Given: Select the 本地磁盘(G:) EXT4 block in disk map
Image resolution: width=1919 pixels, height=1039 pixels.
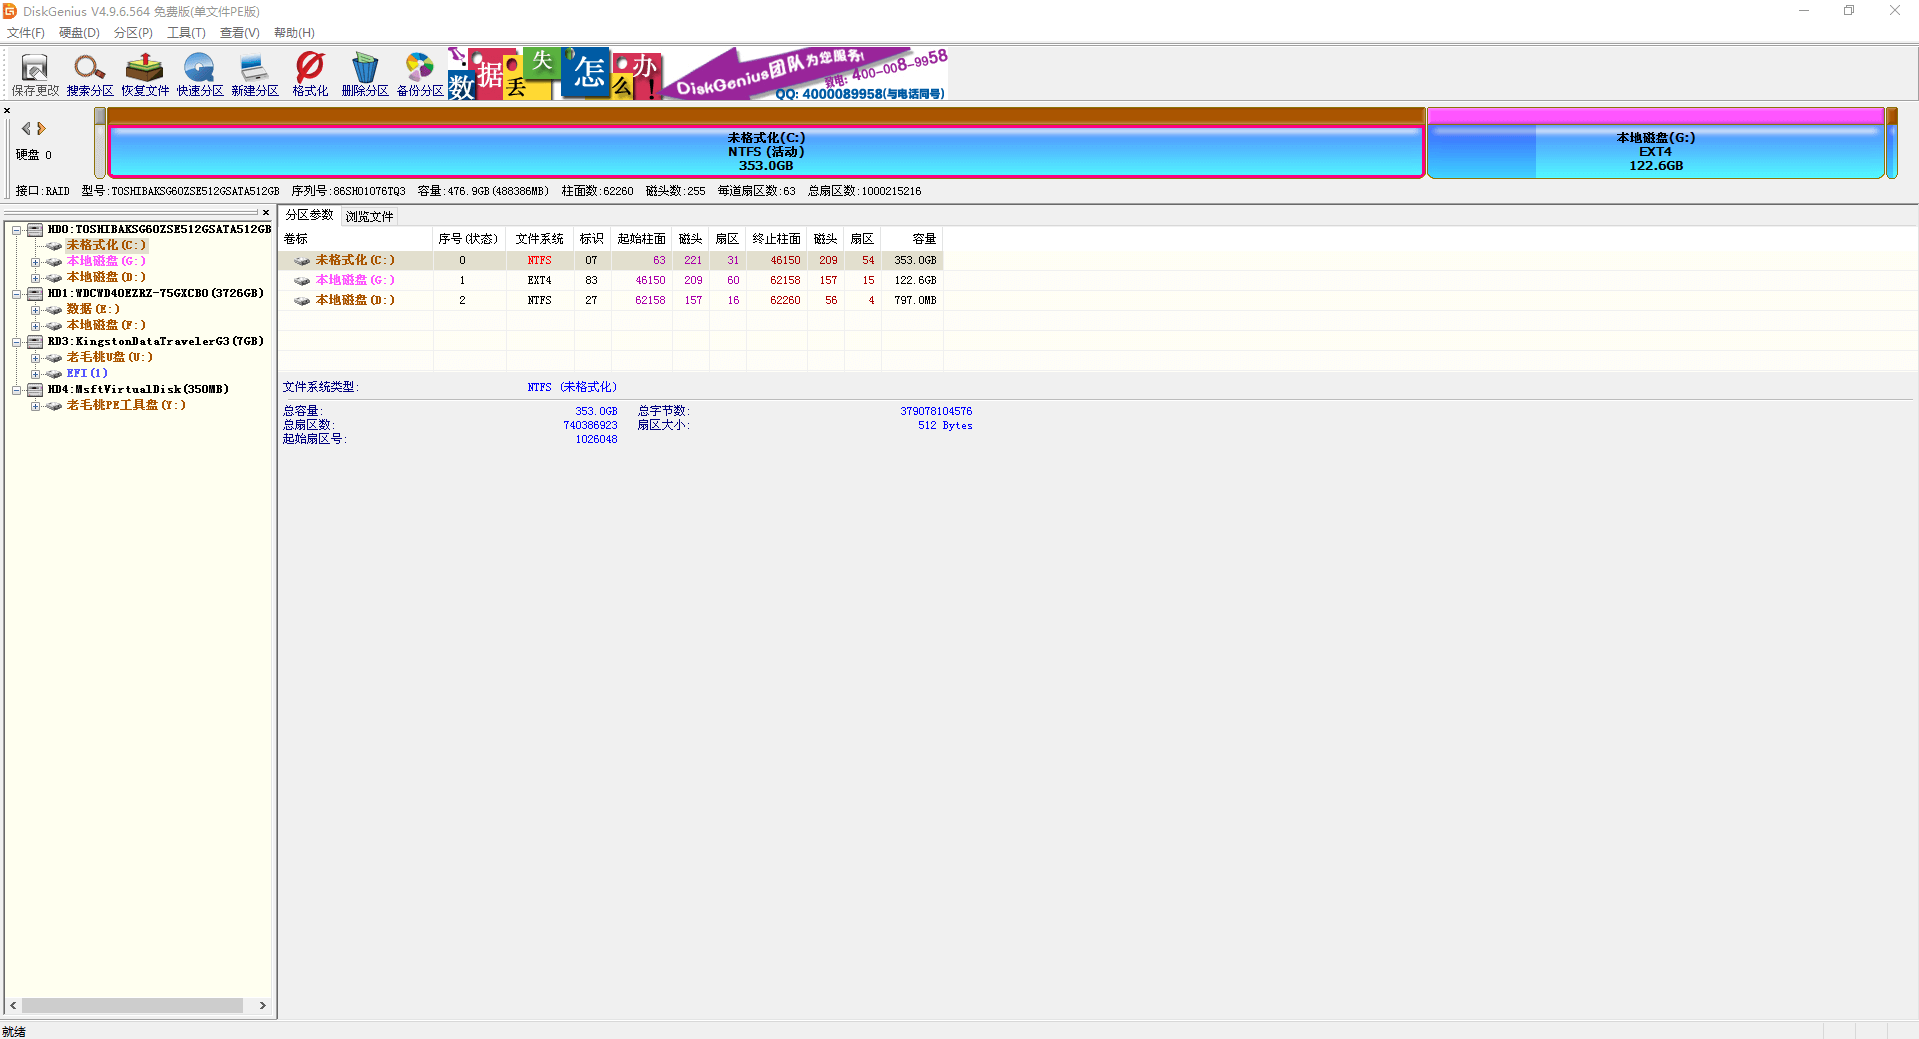Looking at the screenshot, I should (1655, 151).
